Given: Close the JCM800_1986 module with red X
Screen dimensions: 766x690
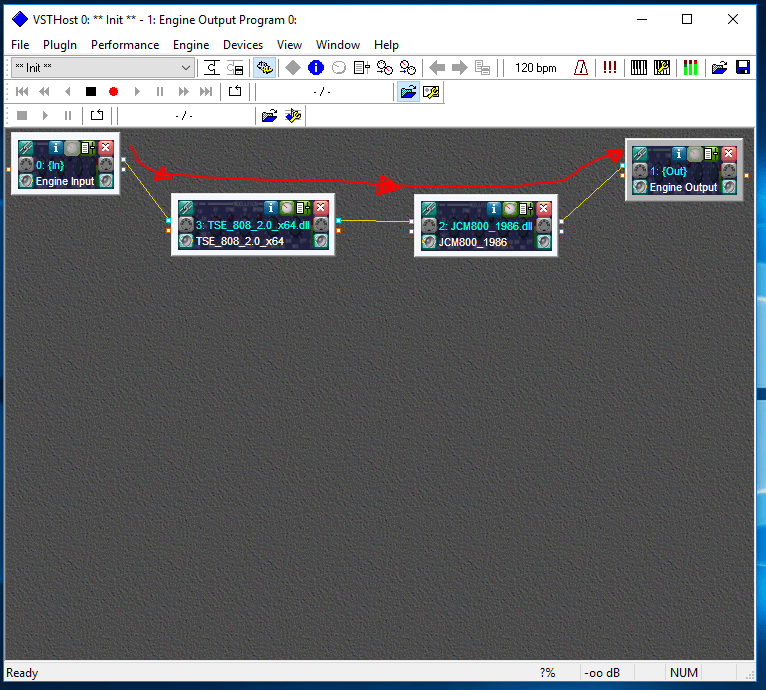Looking at the screenshot, I should click(x=543, y=209).
